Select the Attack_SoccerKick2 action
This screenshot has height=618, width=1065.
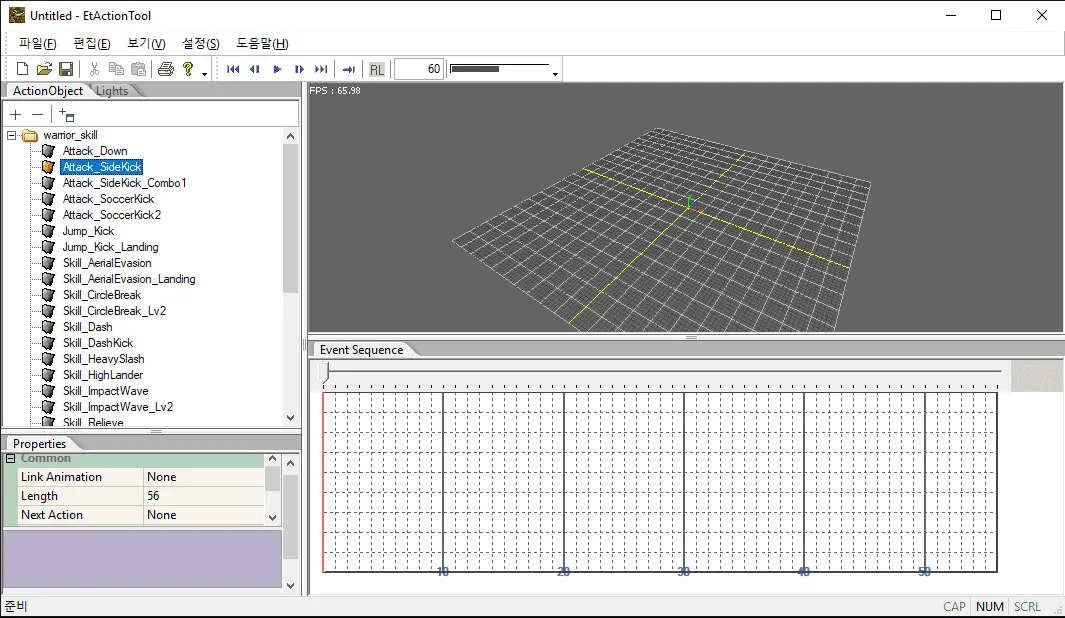[x=111, y=215]
